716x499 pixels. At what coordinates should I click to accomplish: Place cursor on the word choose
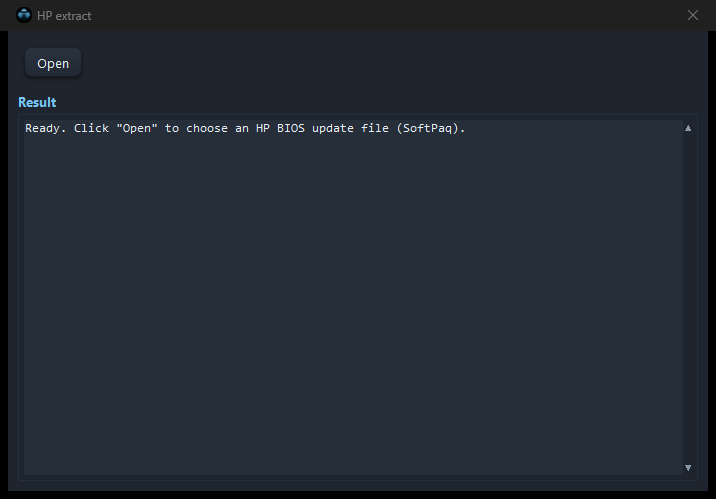pos(207,128)
